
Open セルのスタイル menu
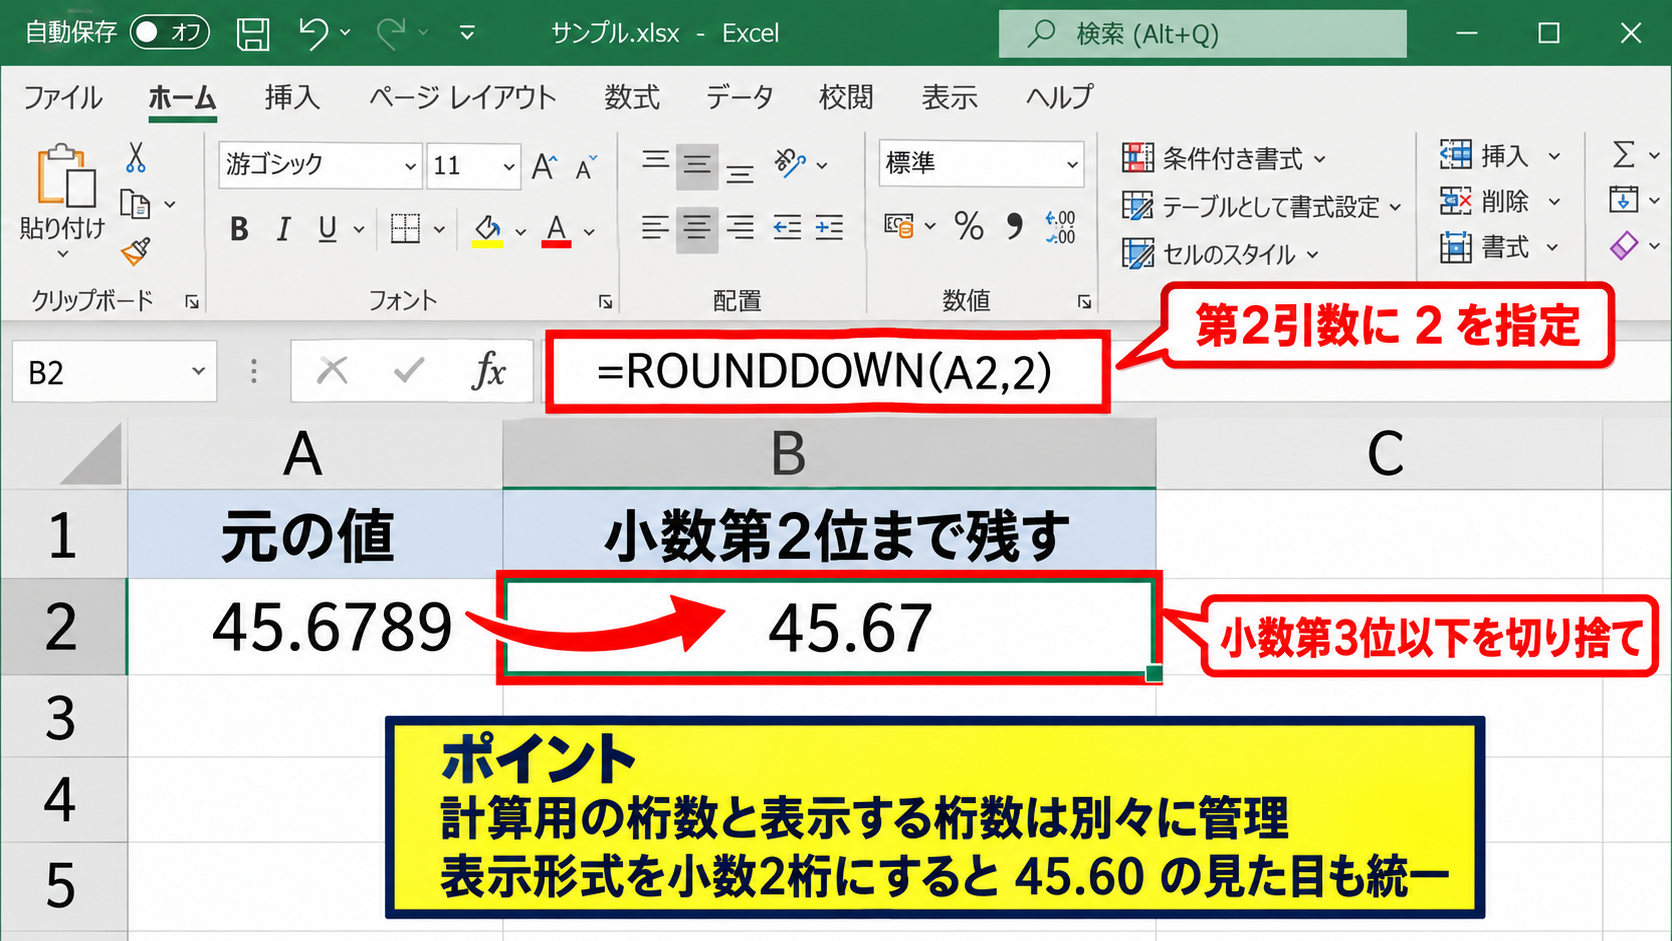[x=1221, y=254]
